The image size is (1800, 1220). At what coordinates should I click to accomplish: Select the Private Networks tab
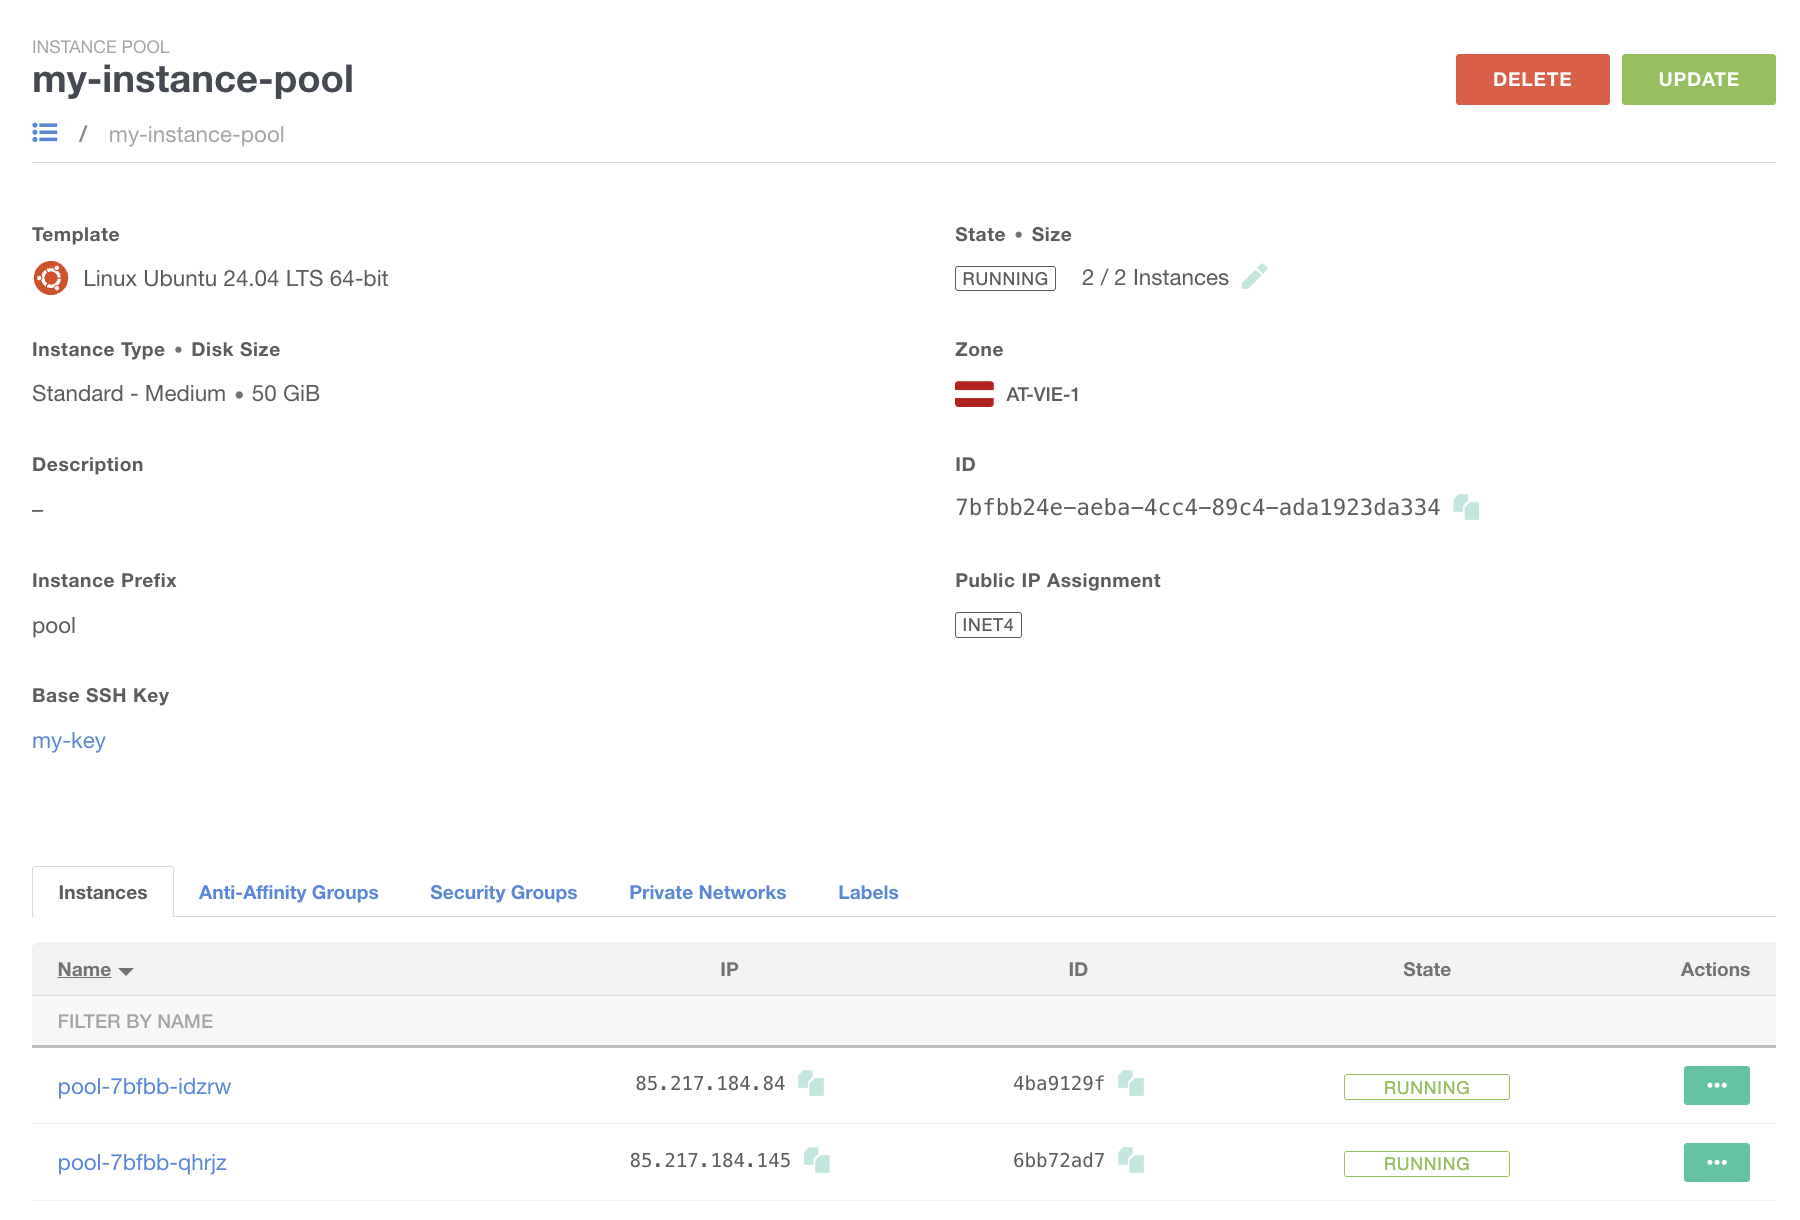707,892
